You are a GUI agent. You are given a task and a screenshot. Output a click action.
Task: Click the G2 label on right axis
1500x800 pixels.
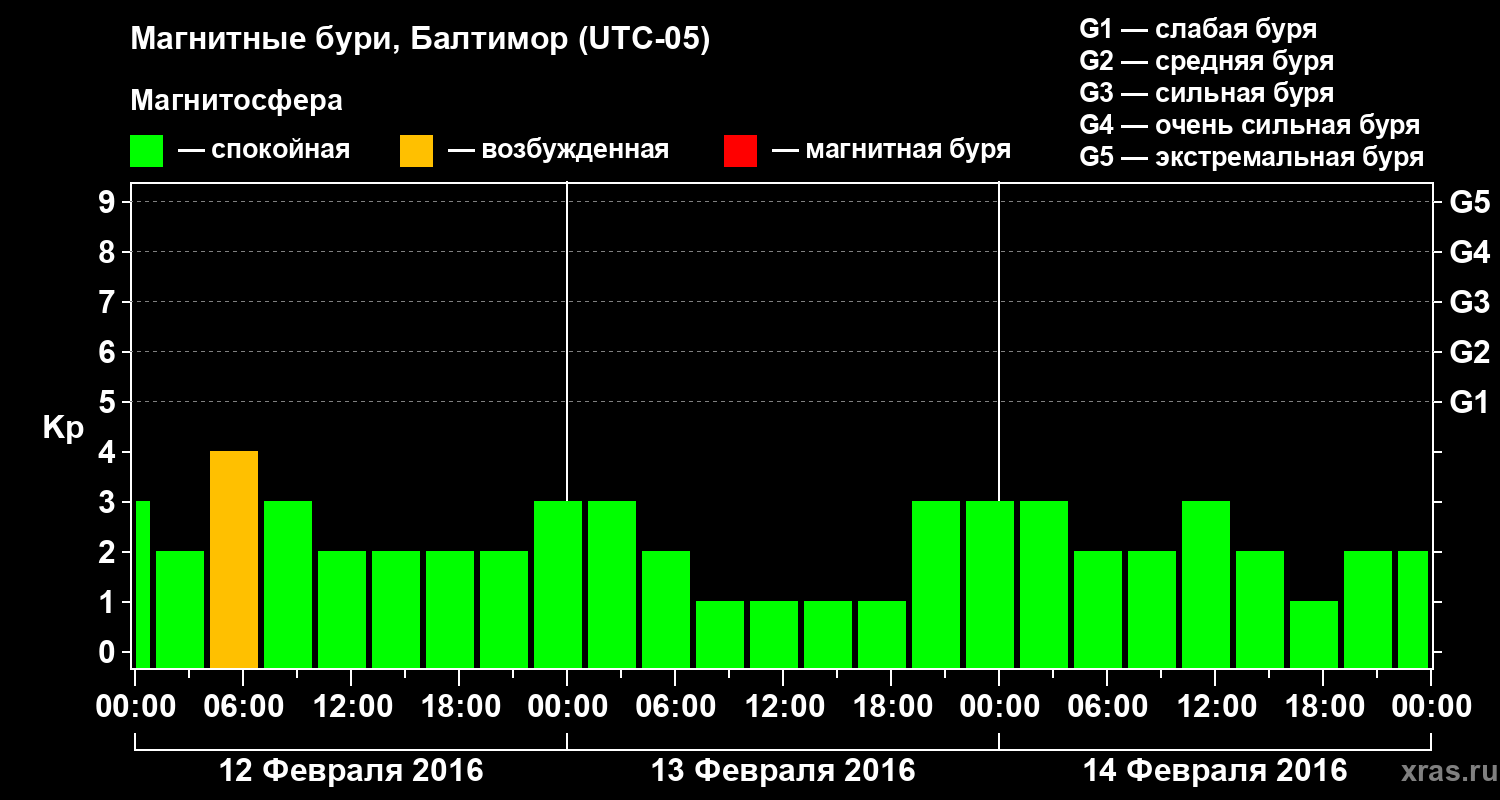coord(1469,352)
